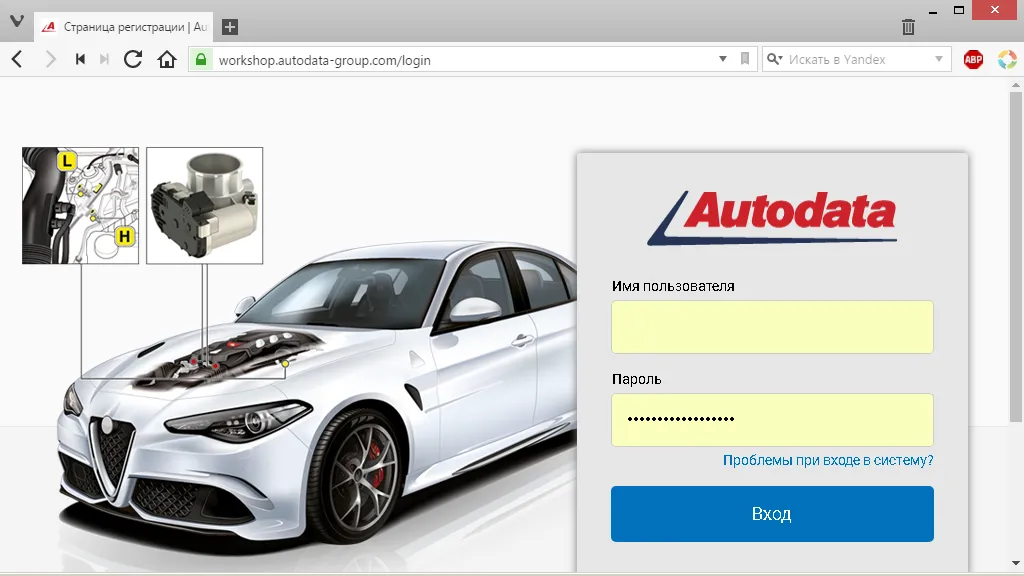Viewport: 1024px width, 576px height.
Task: Expand the address bar dropdown arrow
Action: click(723, 59)
